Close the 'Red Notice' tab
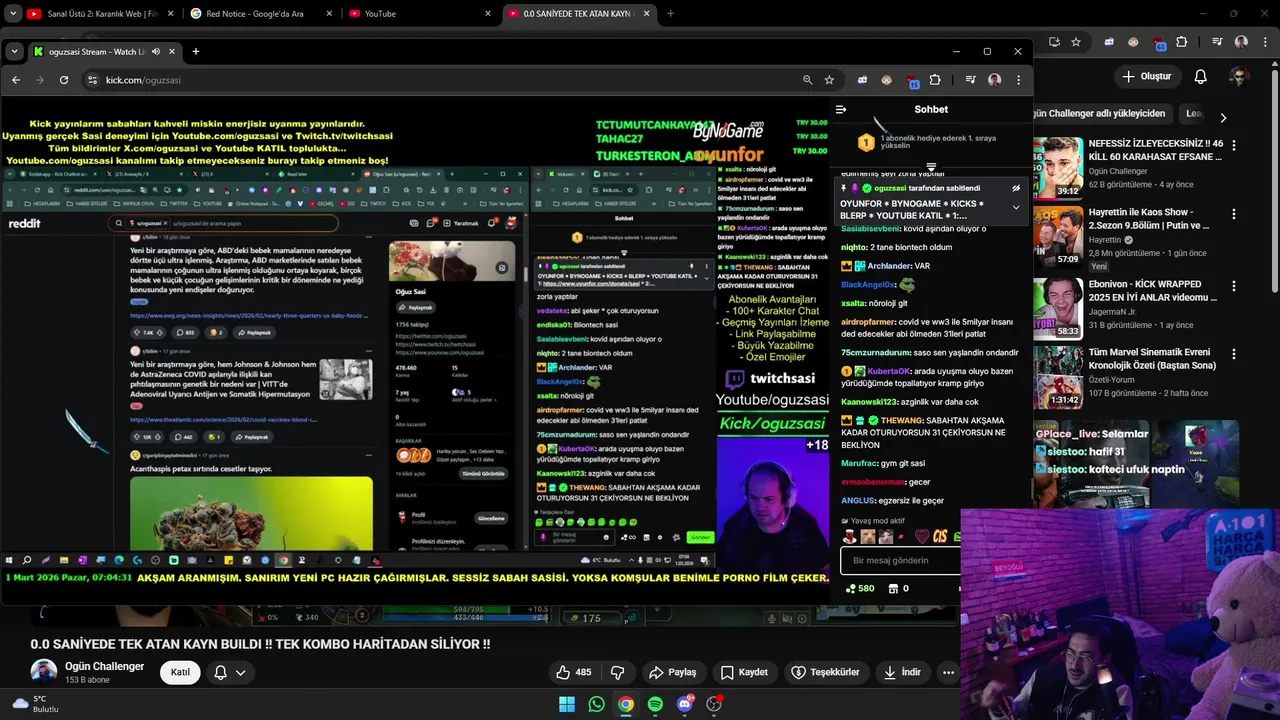The height and width of the screenshot is (720, 1280). (x=328, y=14)
